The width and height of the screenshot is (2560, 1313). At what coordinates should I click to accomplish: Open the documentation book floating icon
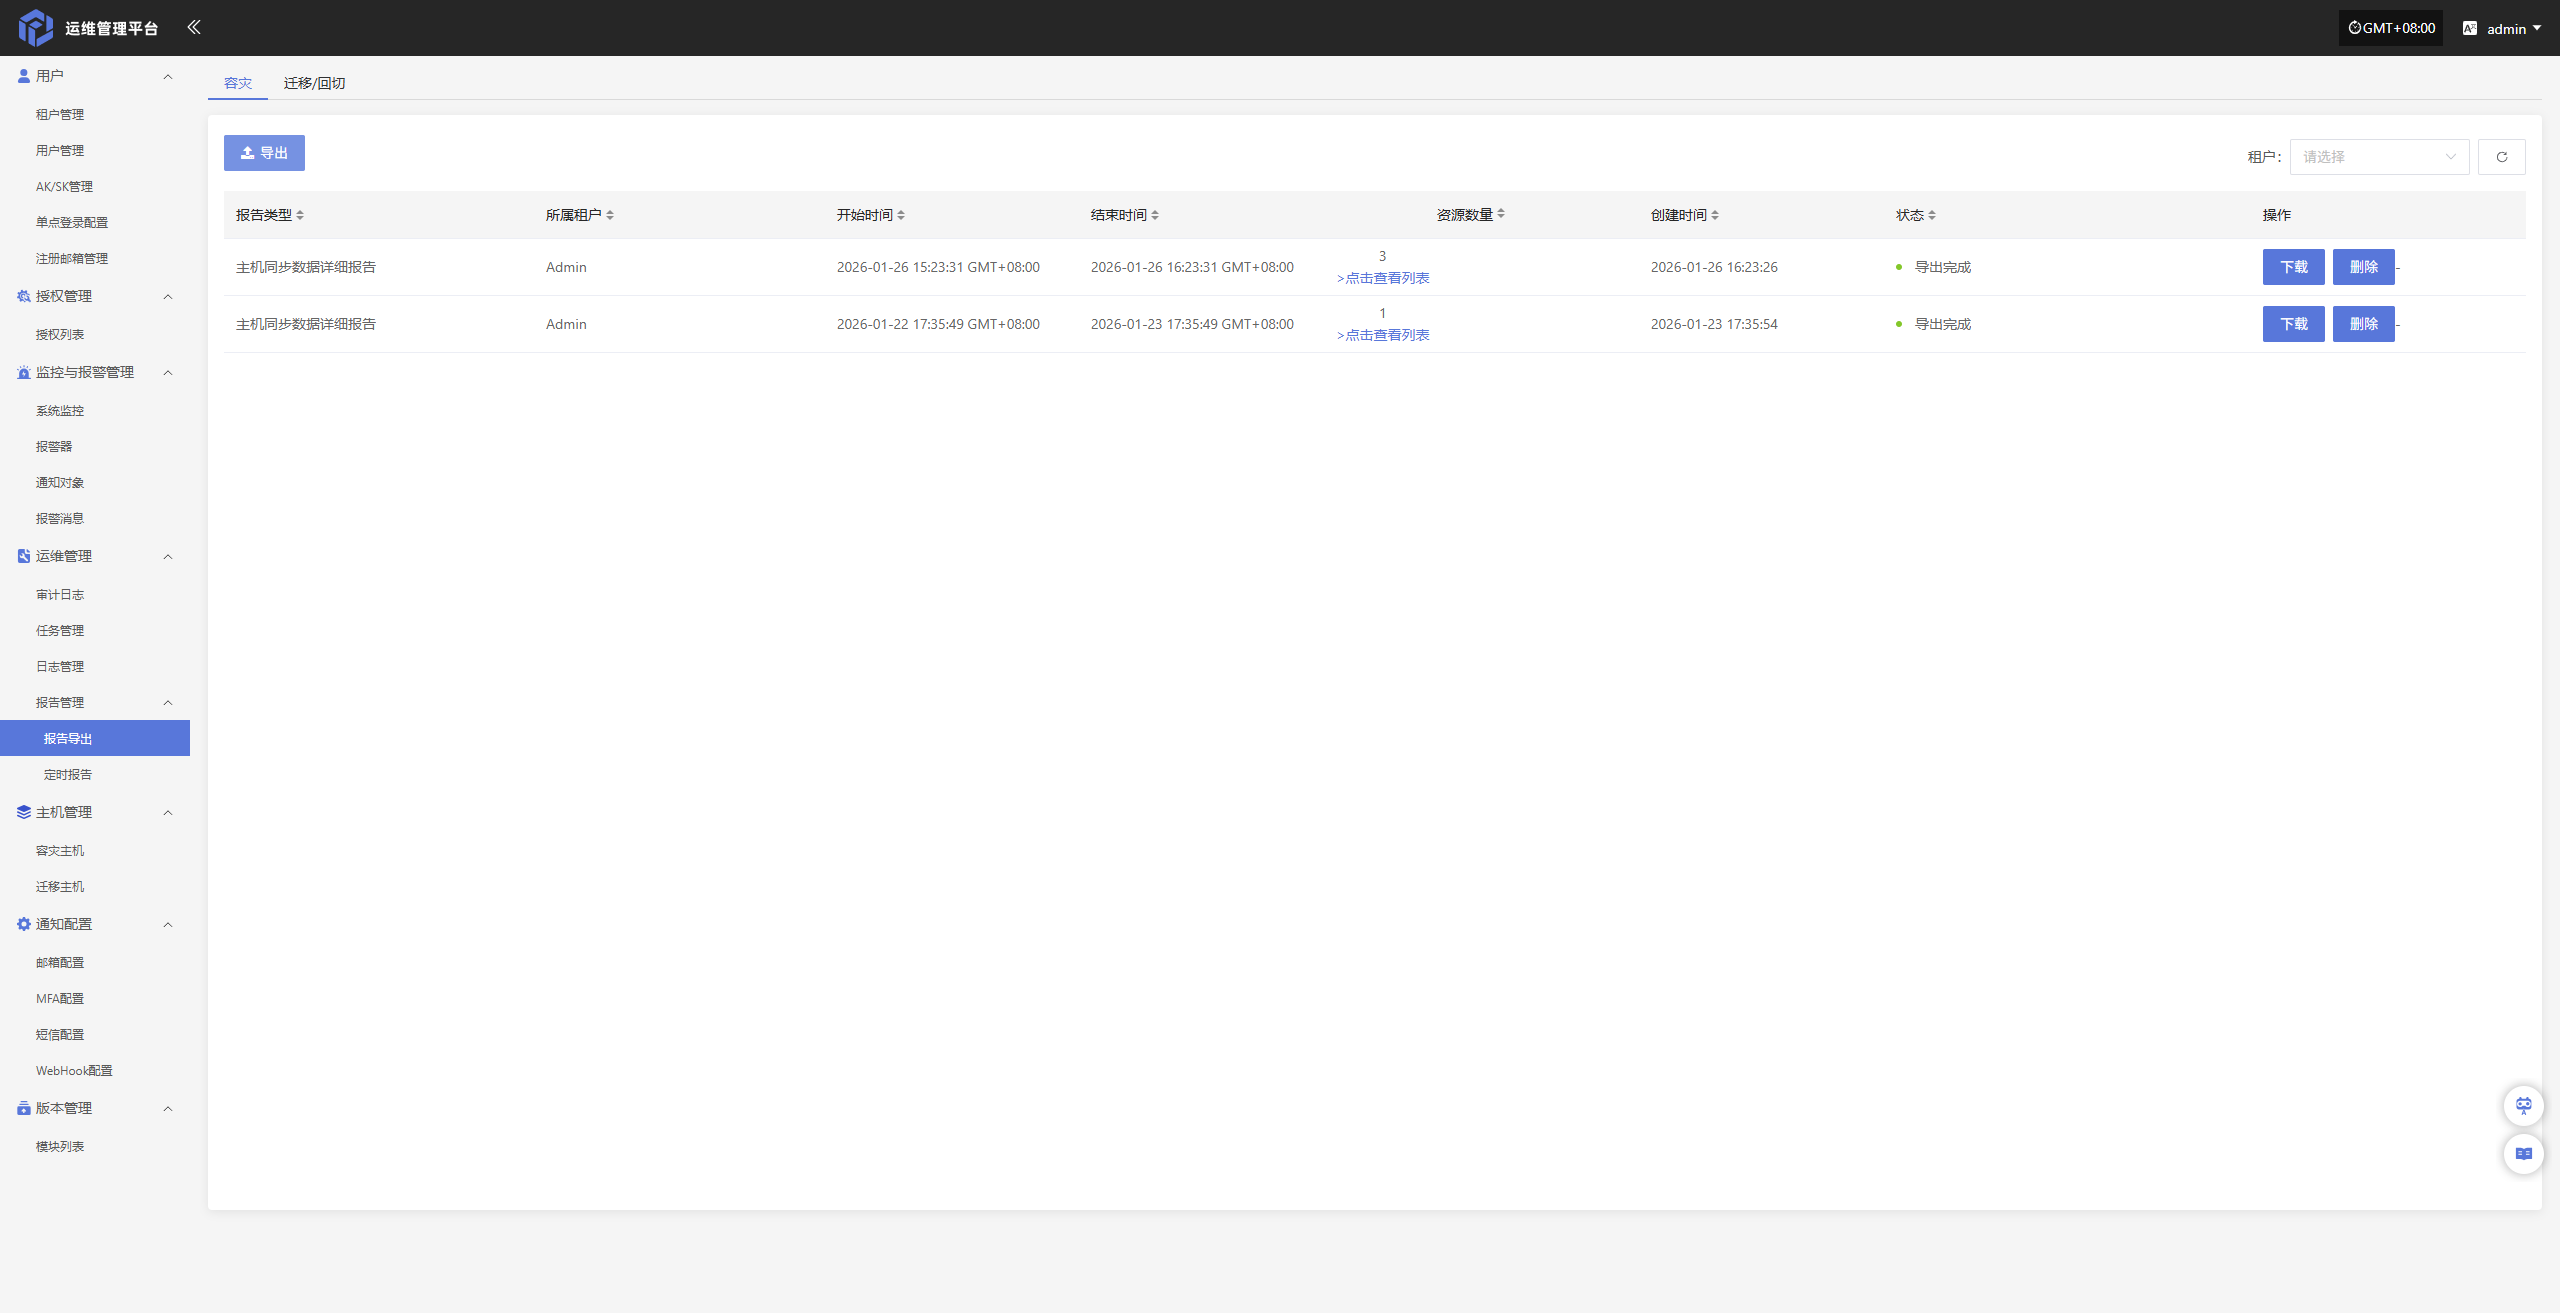coord(2523,1153)
